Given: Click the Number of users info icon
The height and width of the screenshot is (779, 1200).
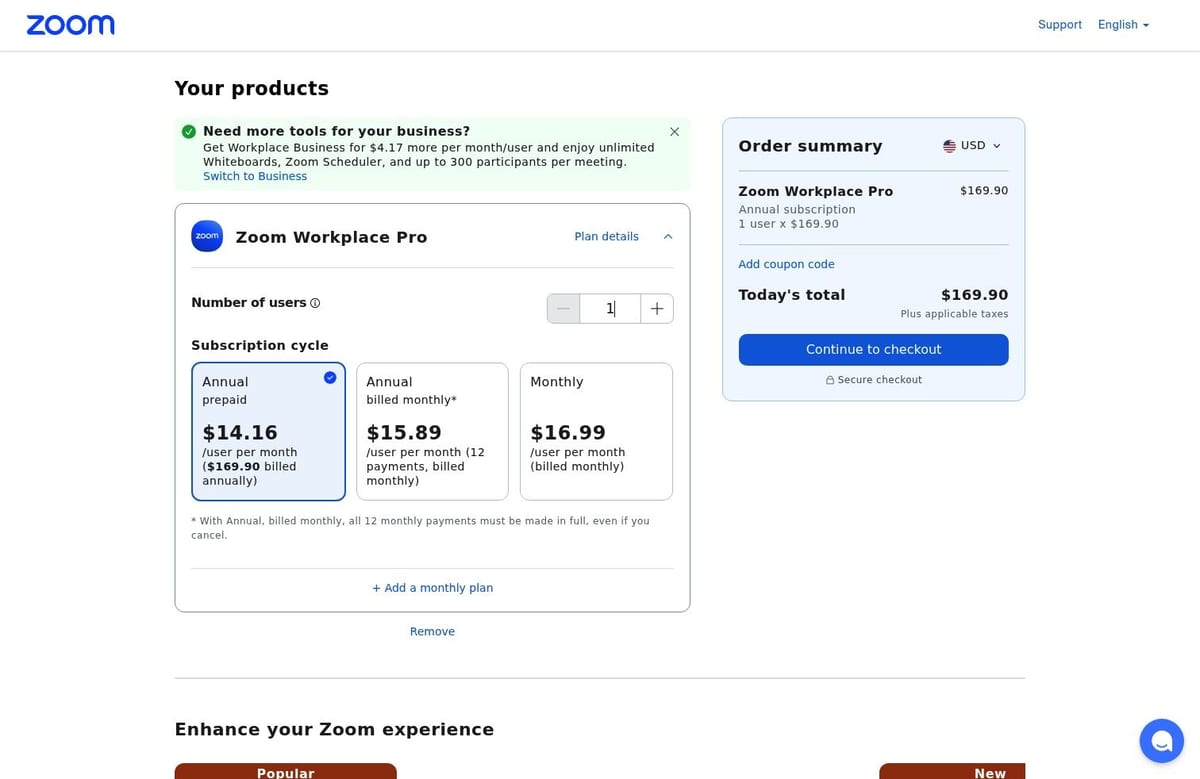Looking at the screenshot, I should pyautogui.click(x=315, y=303).
